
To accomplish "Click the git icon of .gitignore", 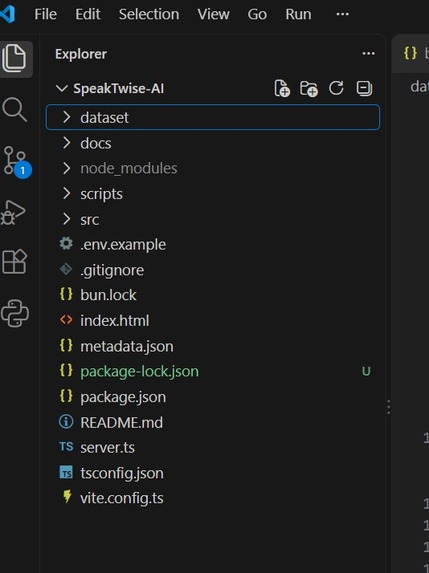I will pyautogui.click(x=66, y=269).
